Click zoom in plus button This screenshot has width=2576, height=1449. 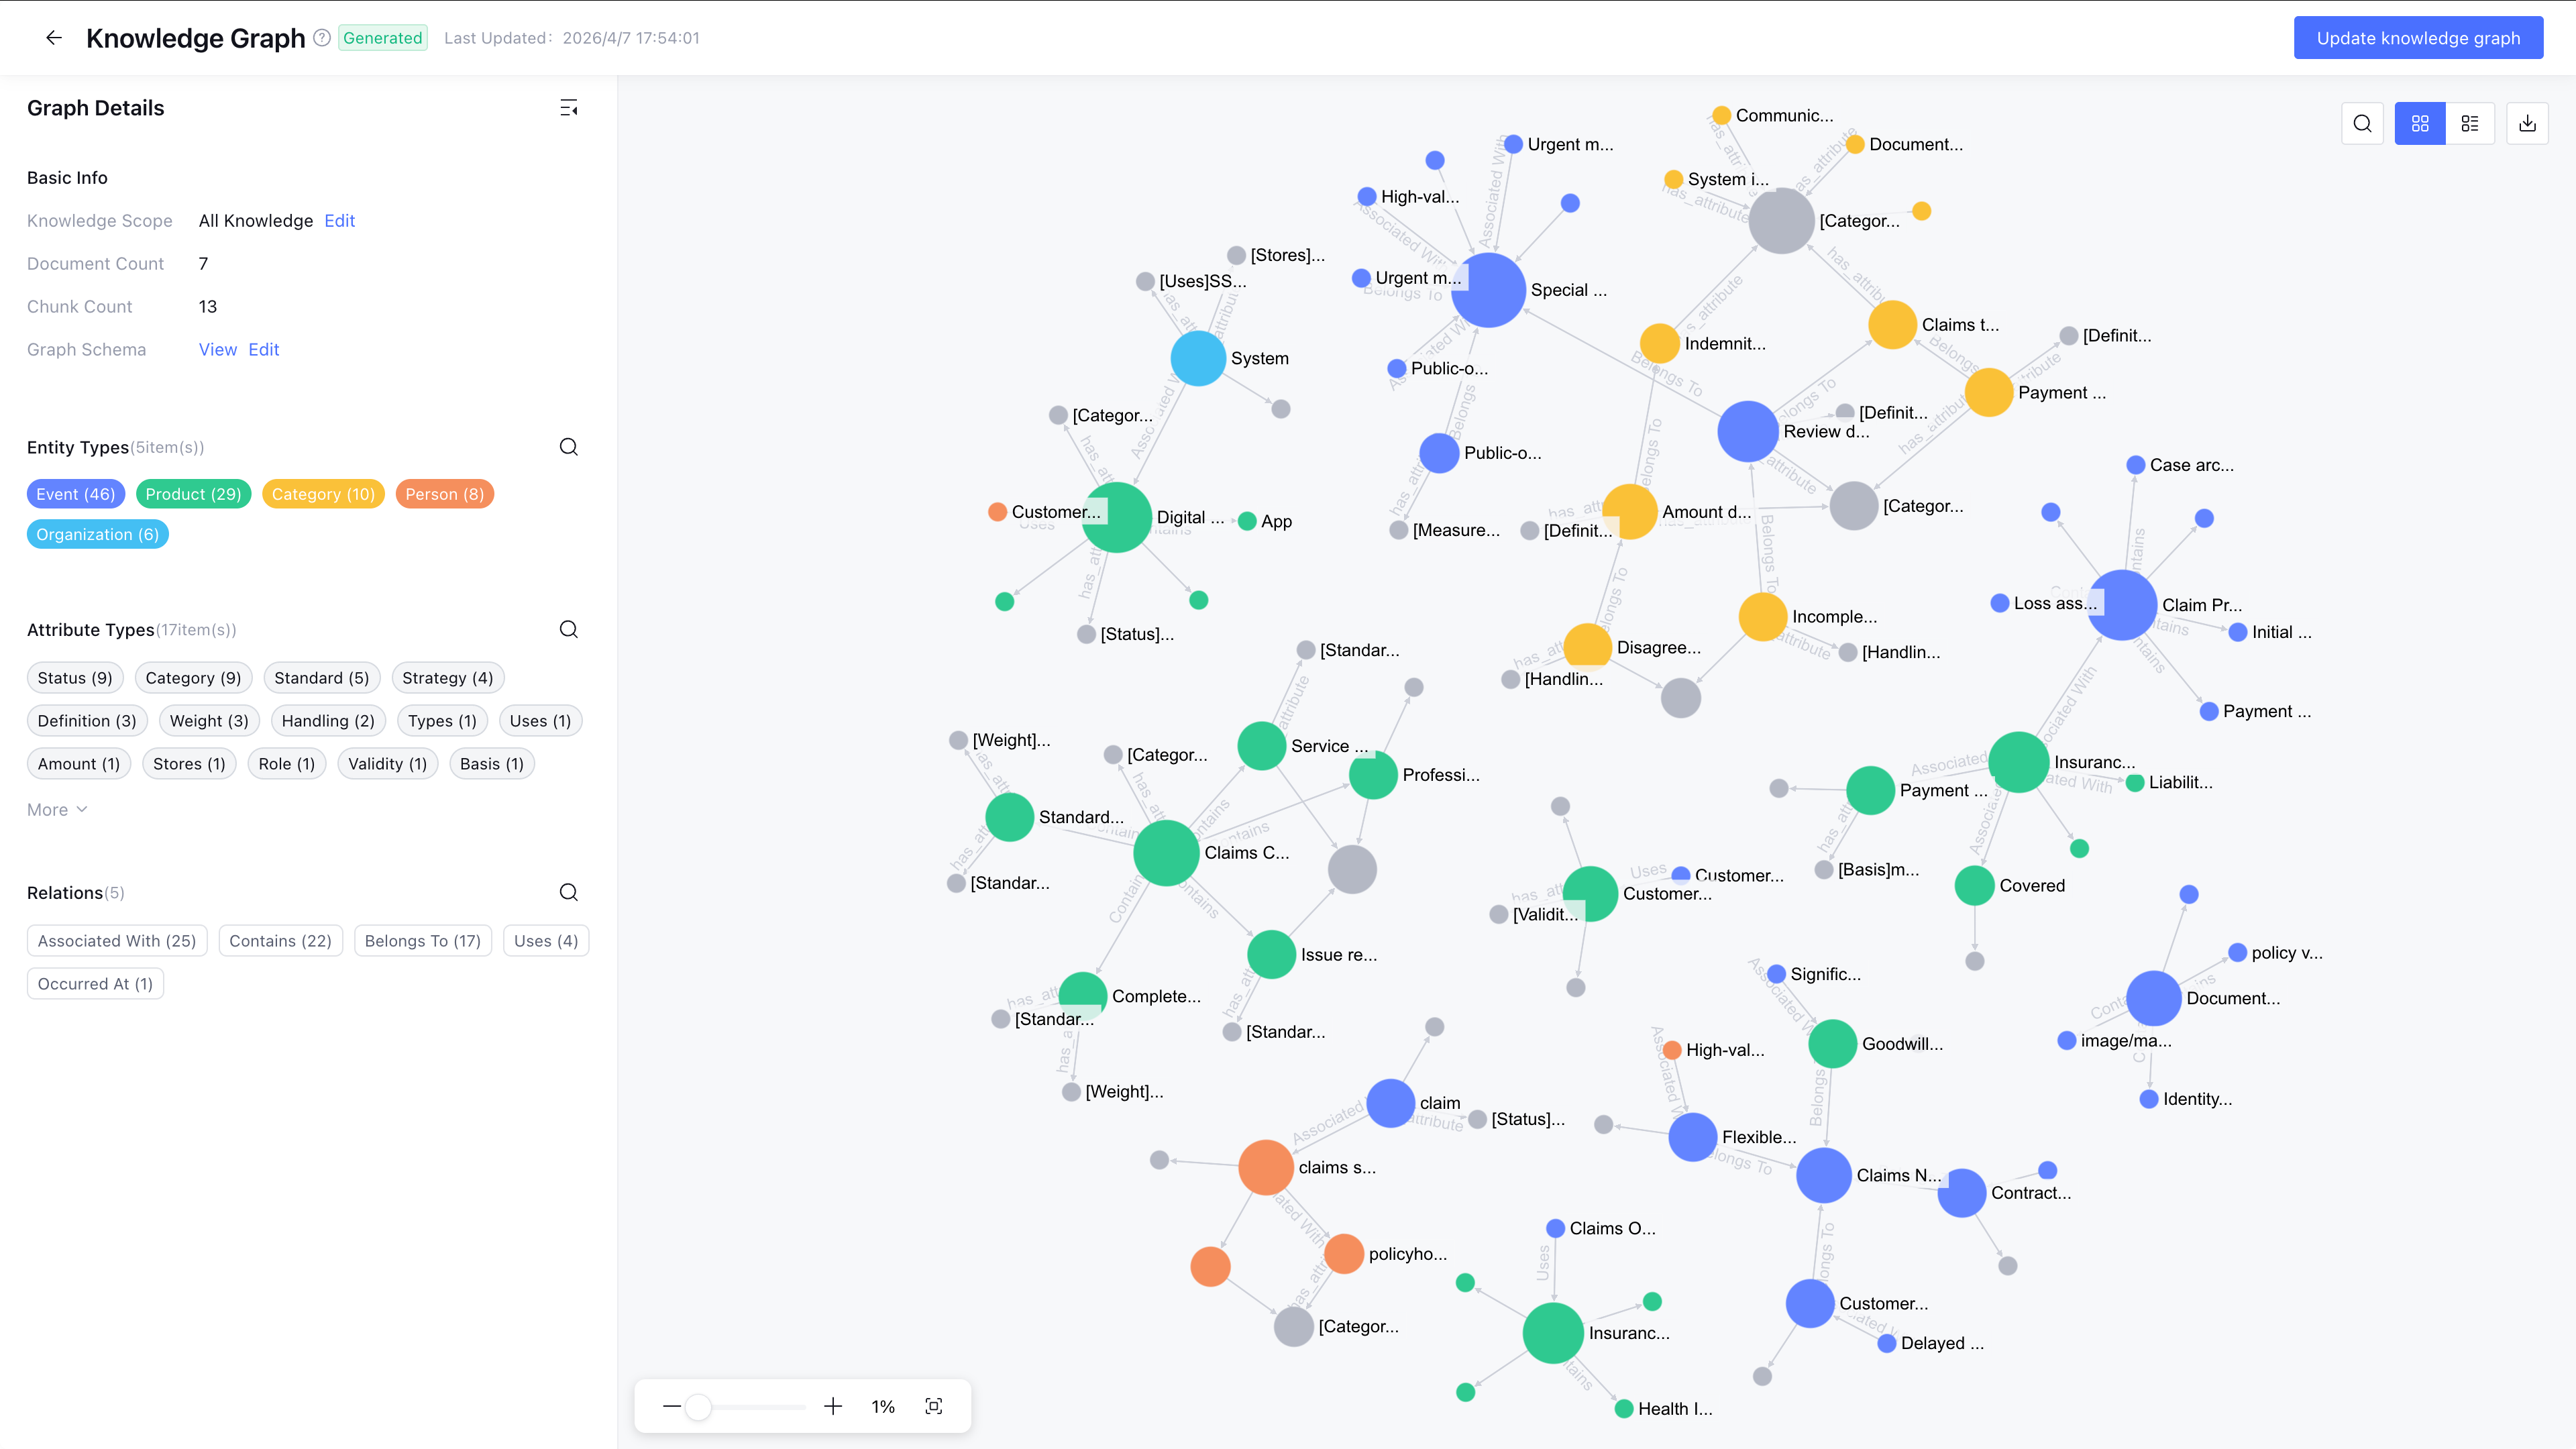point(833,1406)
